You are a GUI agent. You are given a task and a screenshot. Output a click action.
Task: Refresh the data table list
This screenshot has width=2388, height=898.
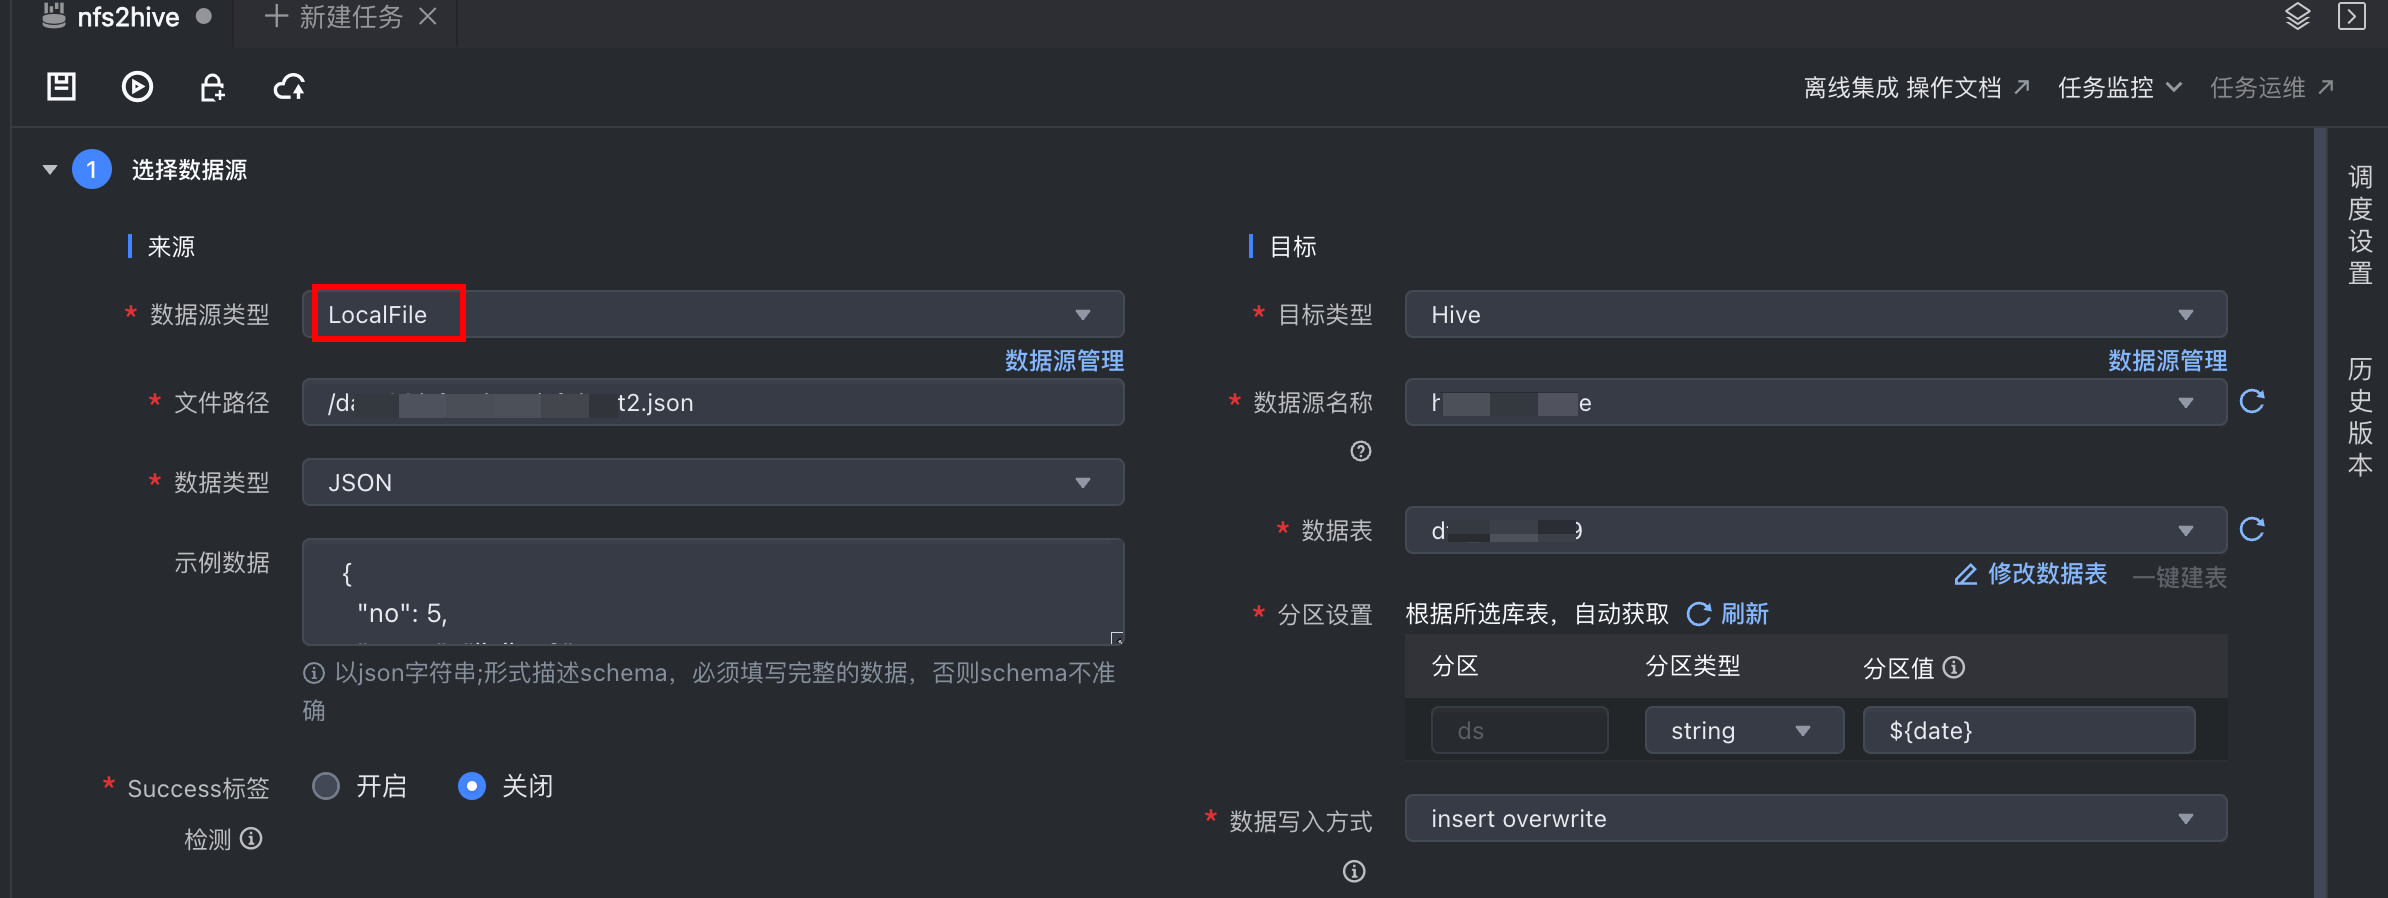[2252, 529]
